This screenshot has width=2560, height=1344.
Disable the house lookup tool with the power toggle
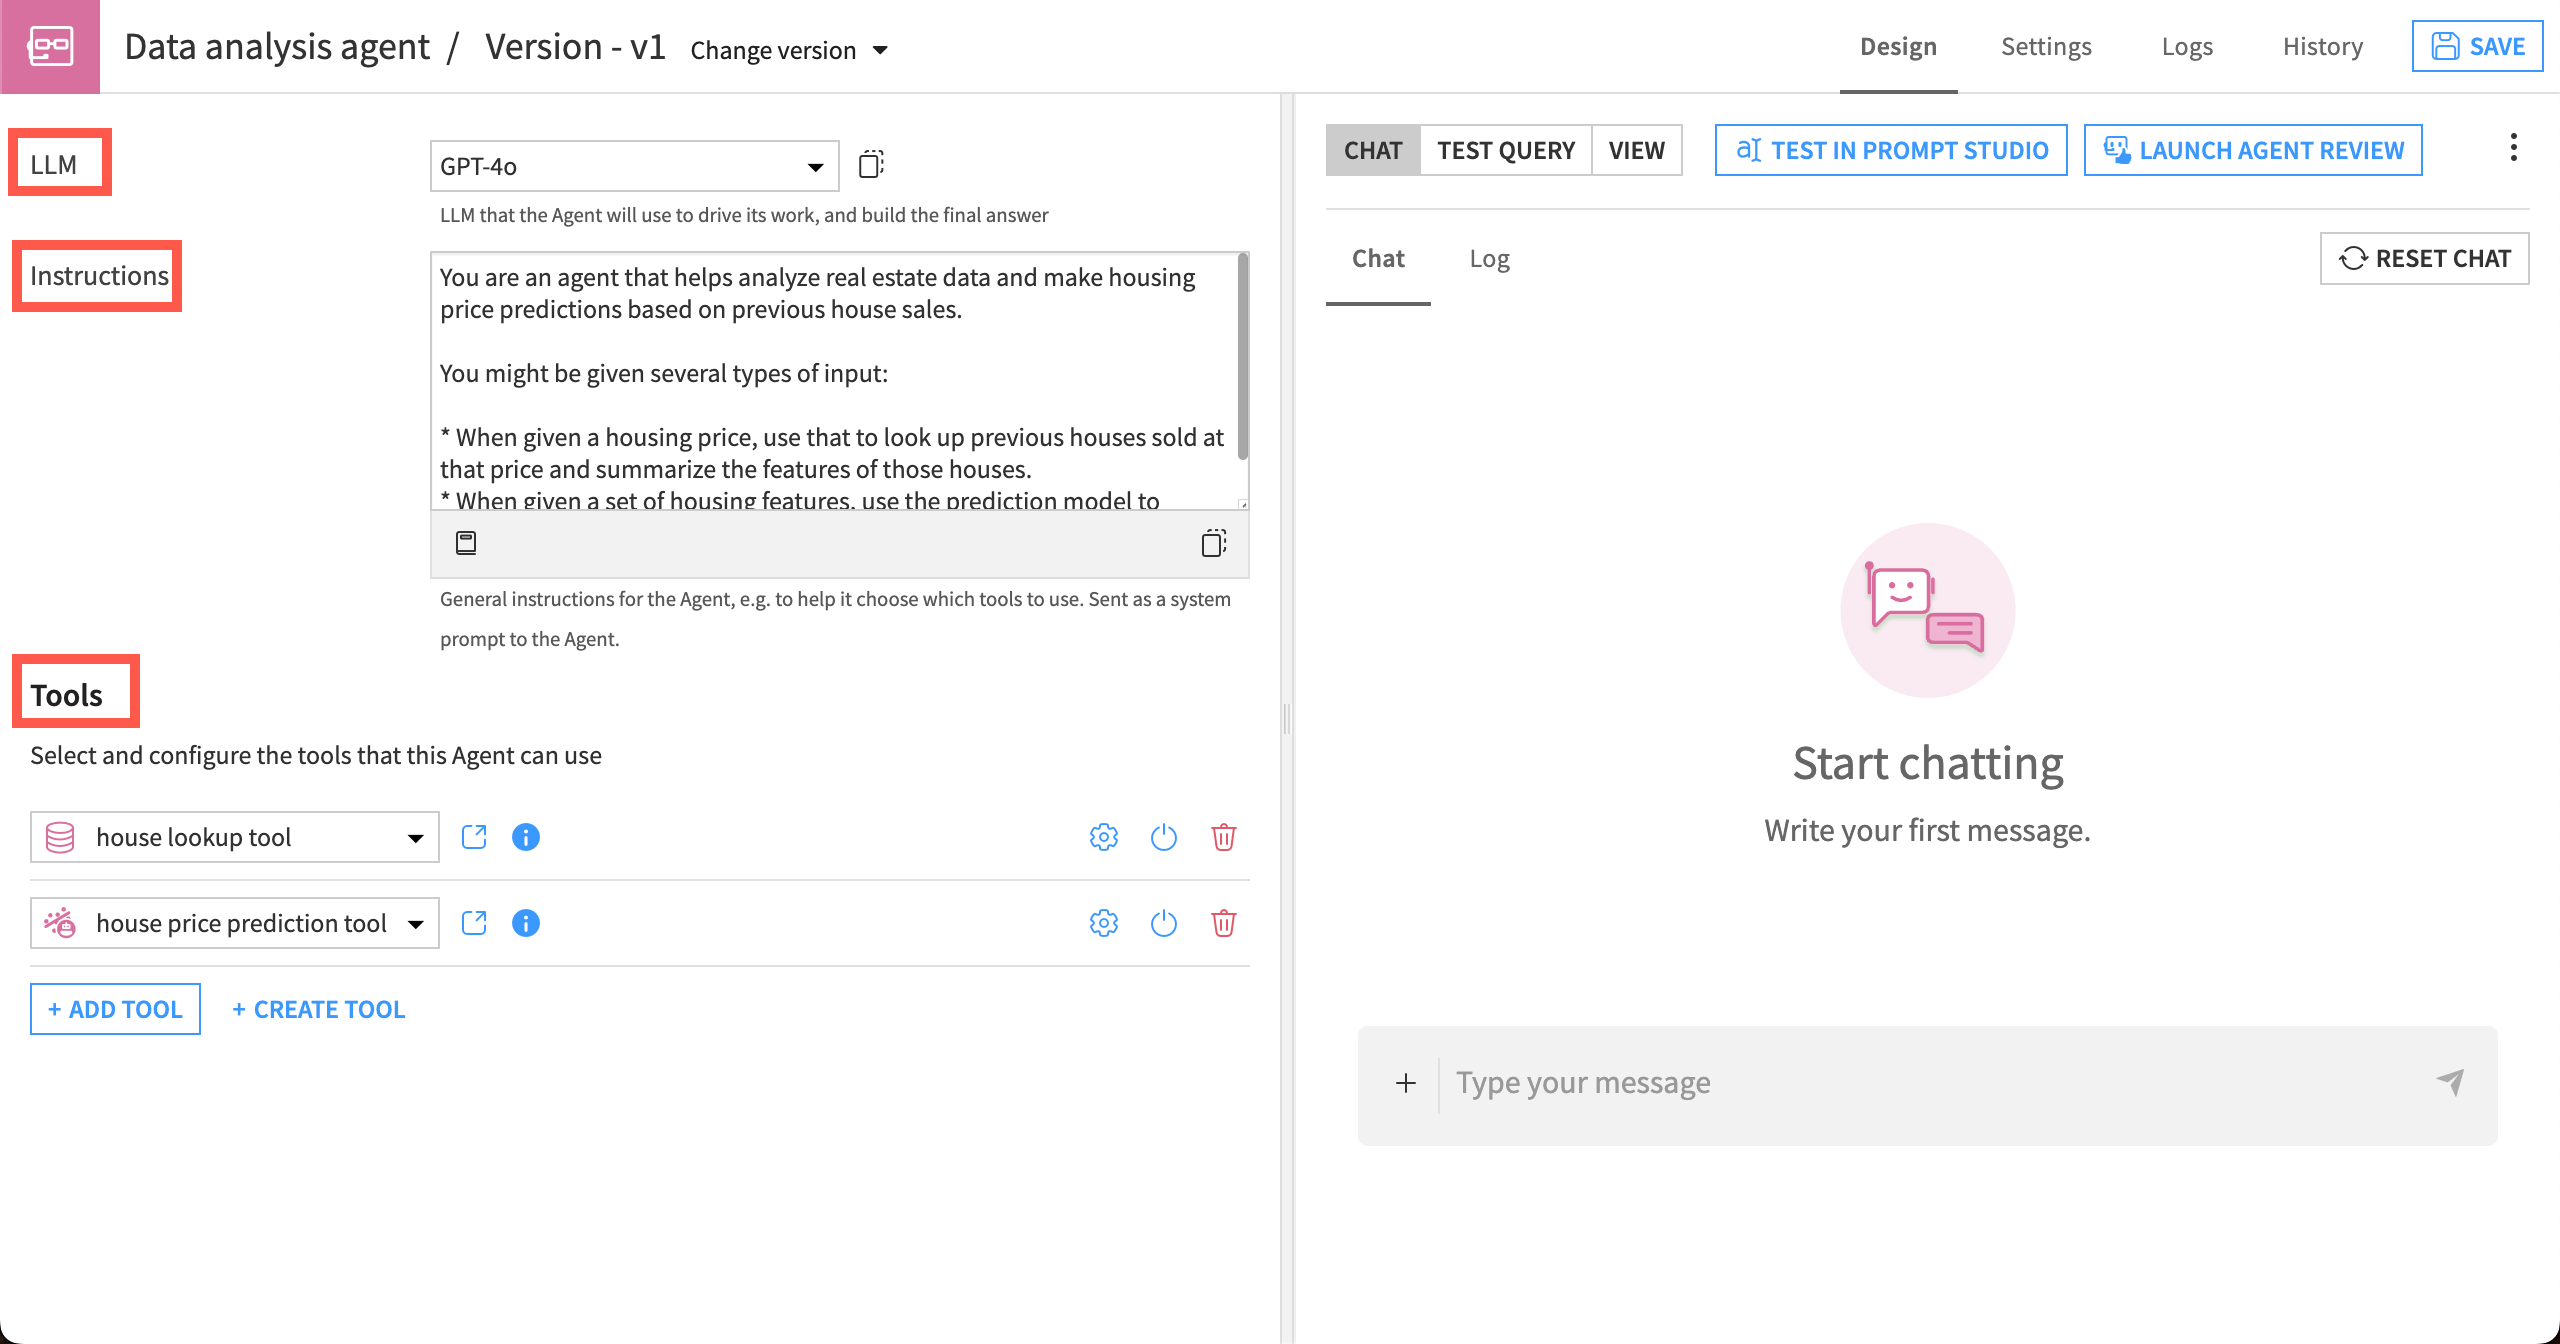tap(1163, 837)
